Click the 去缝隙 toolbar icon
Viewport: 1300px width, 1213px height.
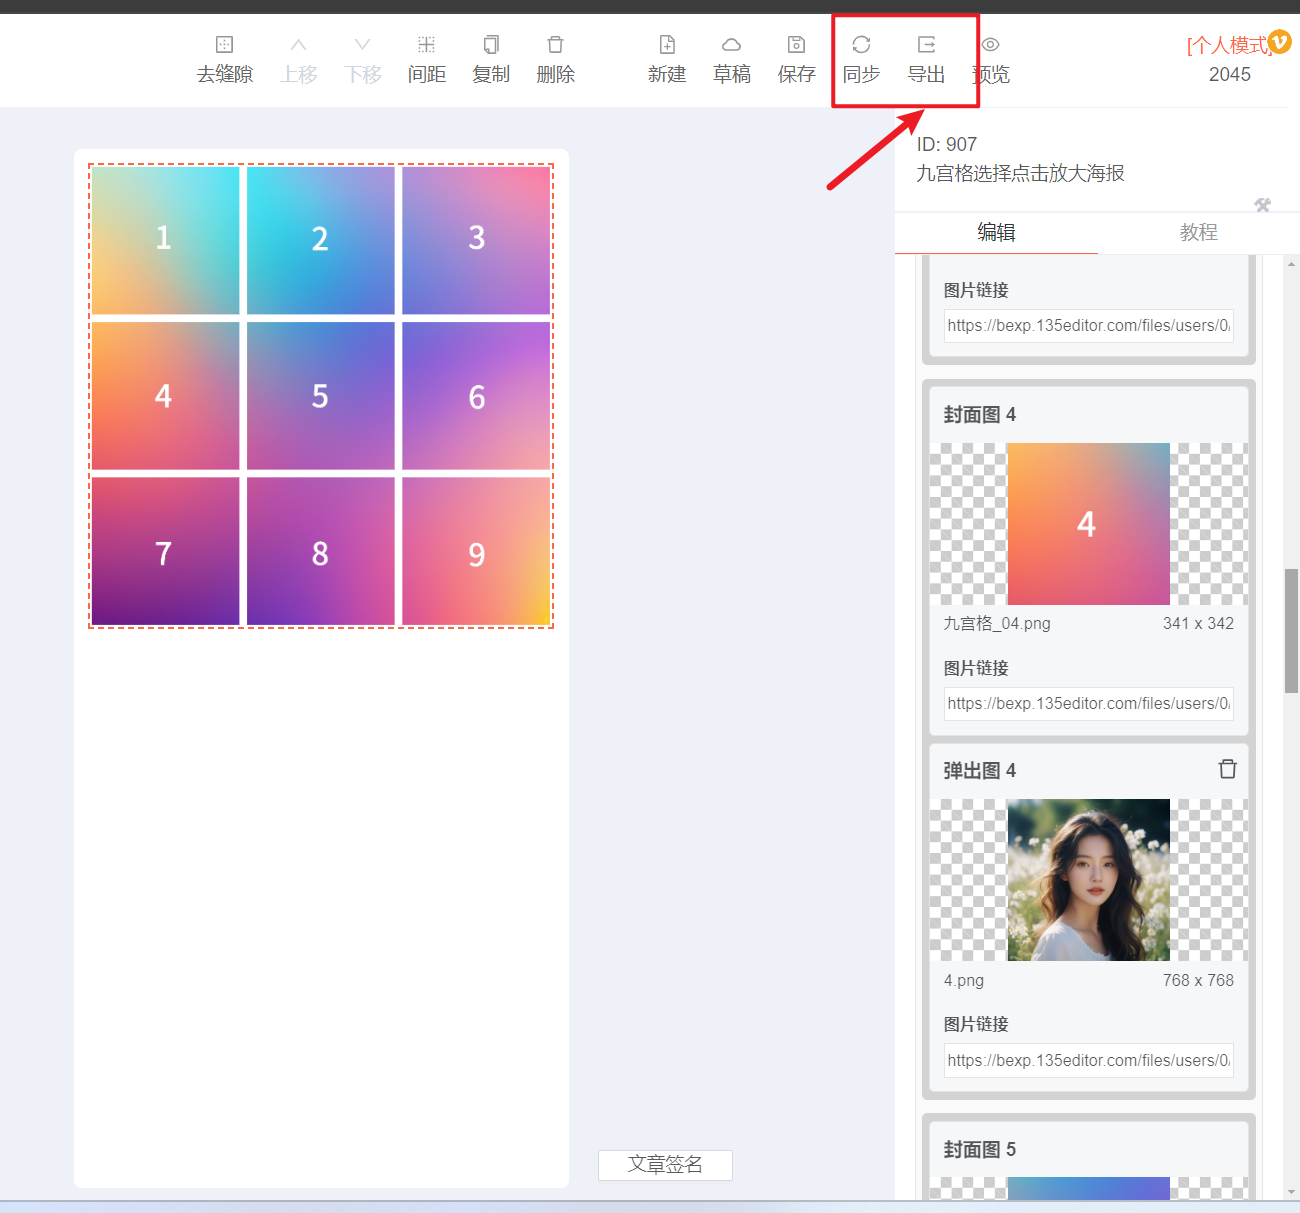[x=225, y=45]
